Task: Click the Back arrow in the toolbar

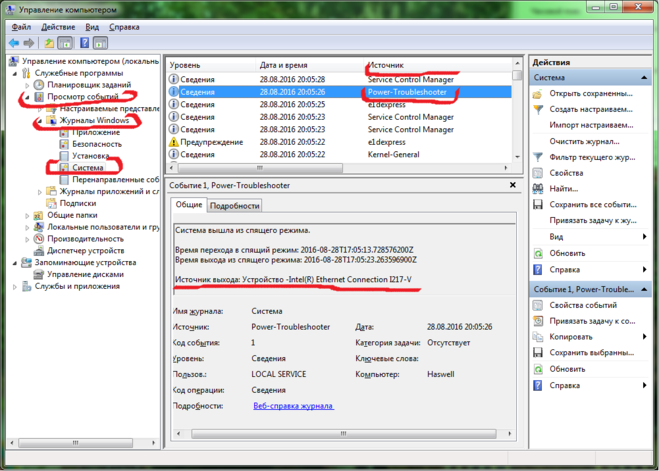Action: tap(13, 44)
